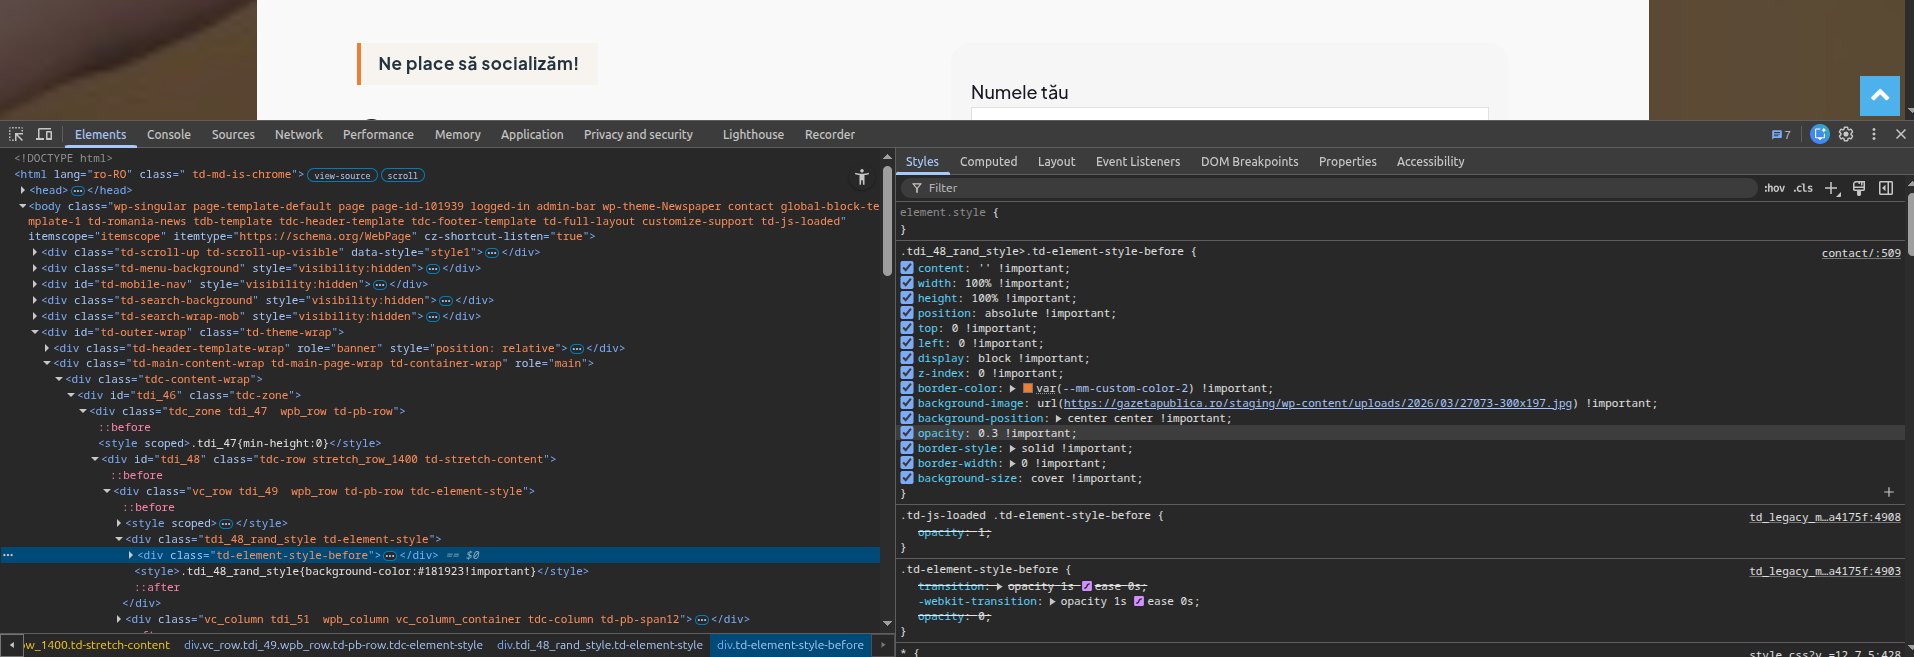The width and height of the screenshot is (1914, 657).
Task: Uncheck the opacity 0.3 declaration
Action: pos(907,433)
